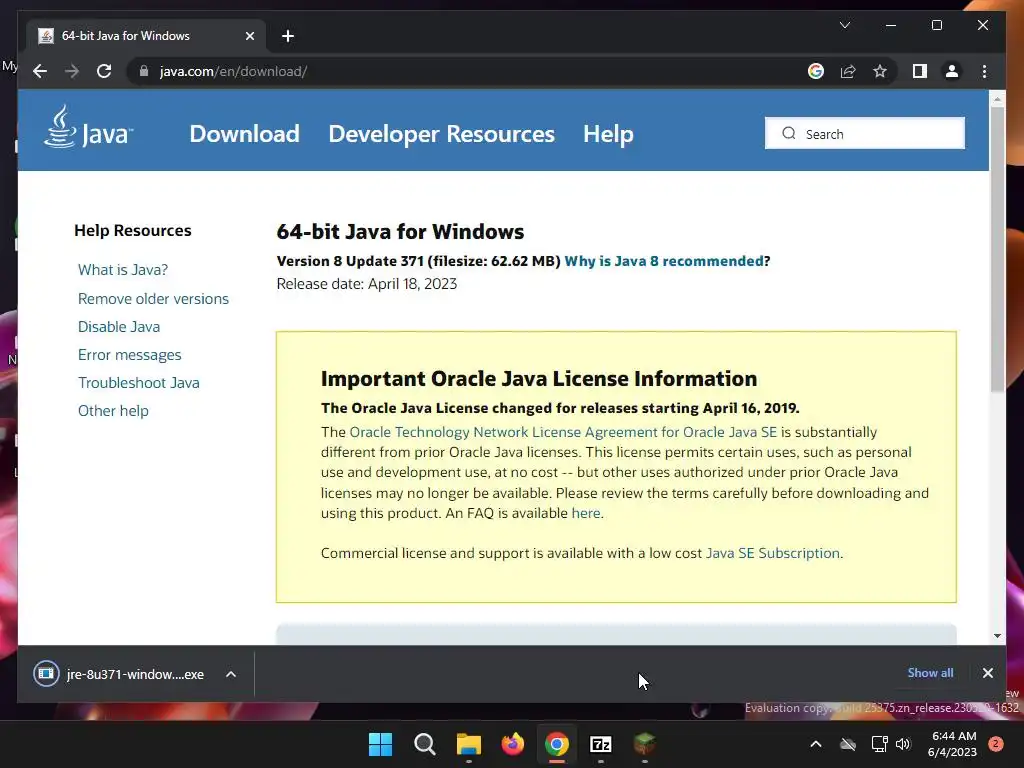Screen dimensions: 1024x768
Task: Open a new browser tab
Action: point(288,36)
